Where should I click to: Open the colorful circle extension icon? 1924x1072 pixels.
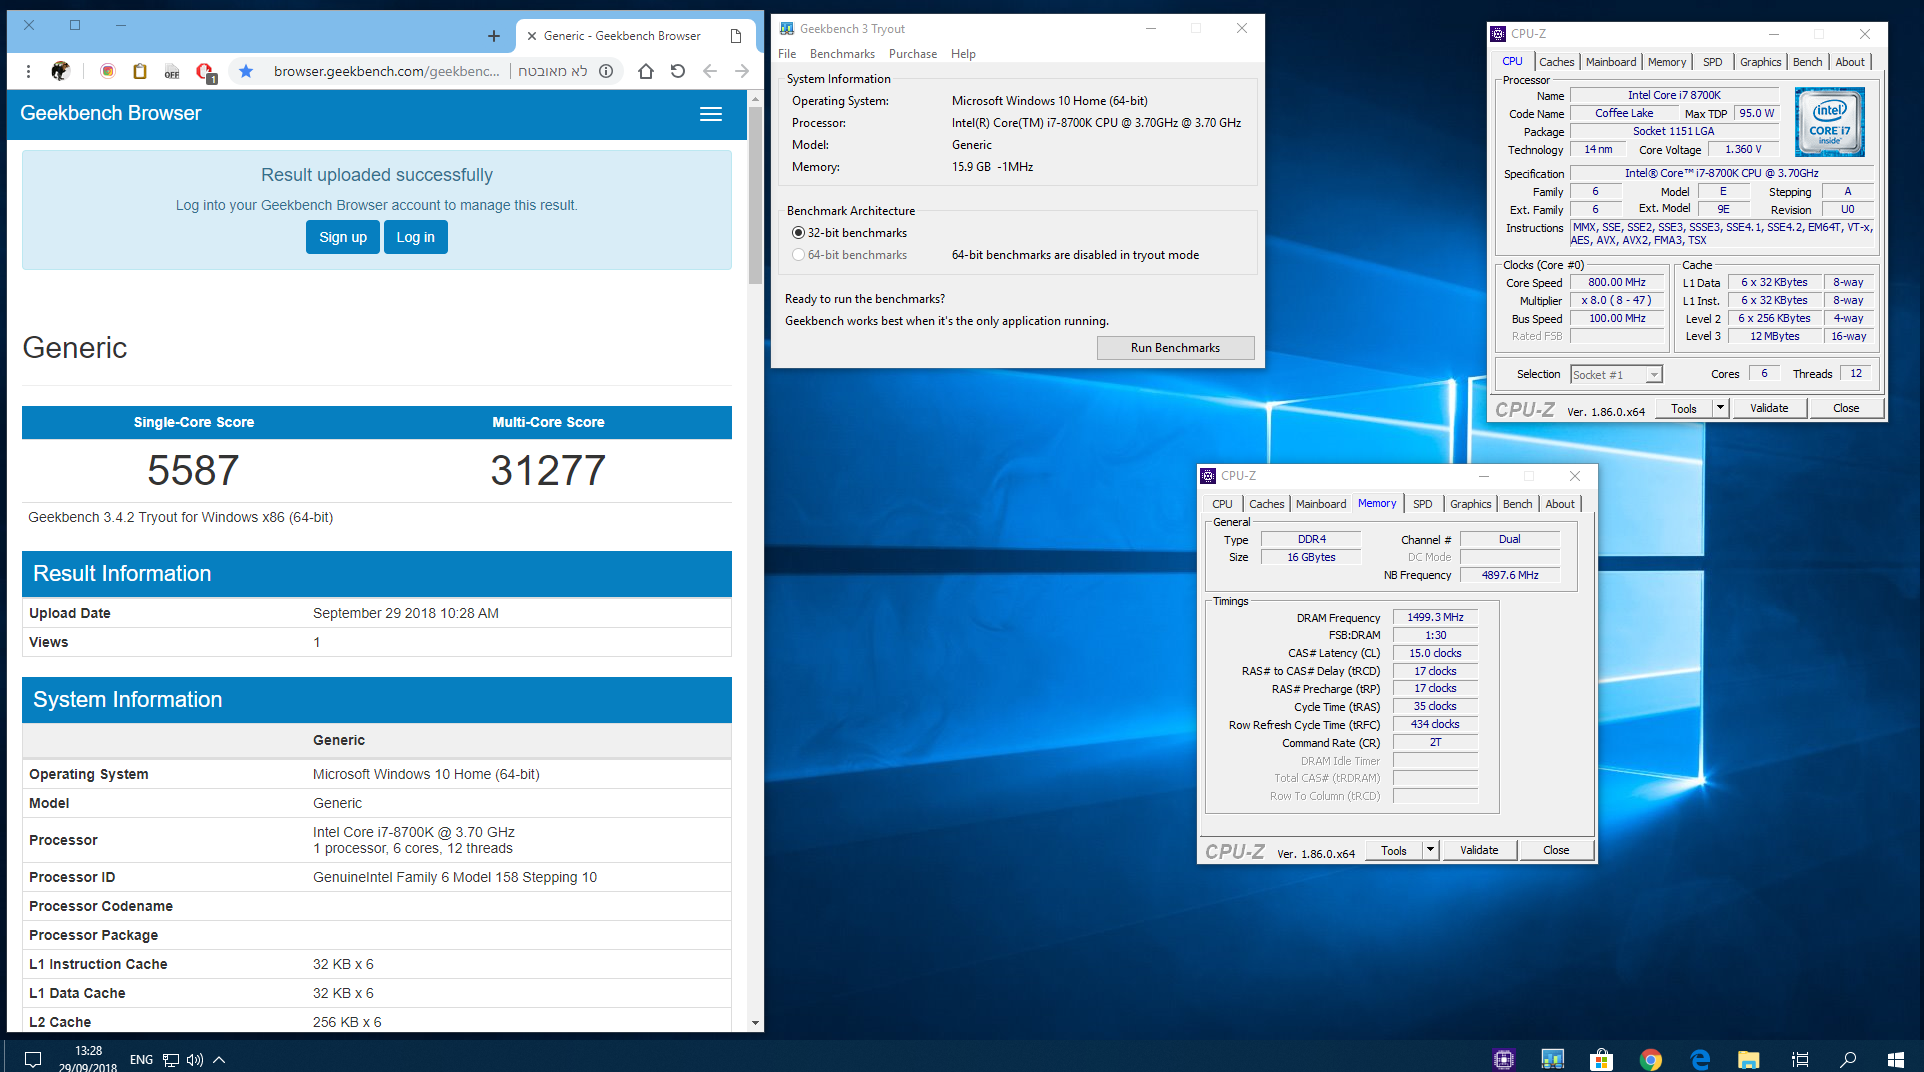108,71
